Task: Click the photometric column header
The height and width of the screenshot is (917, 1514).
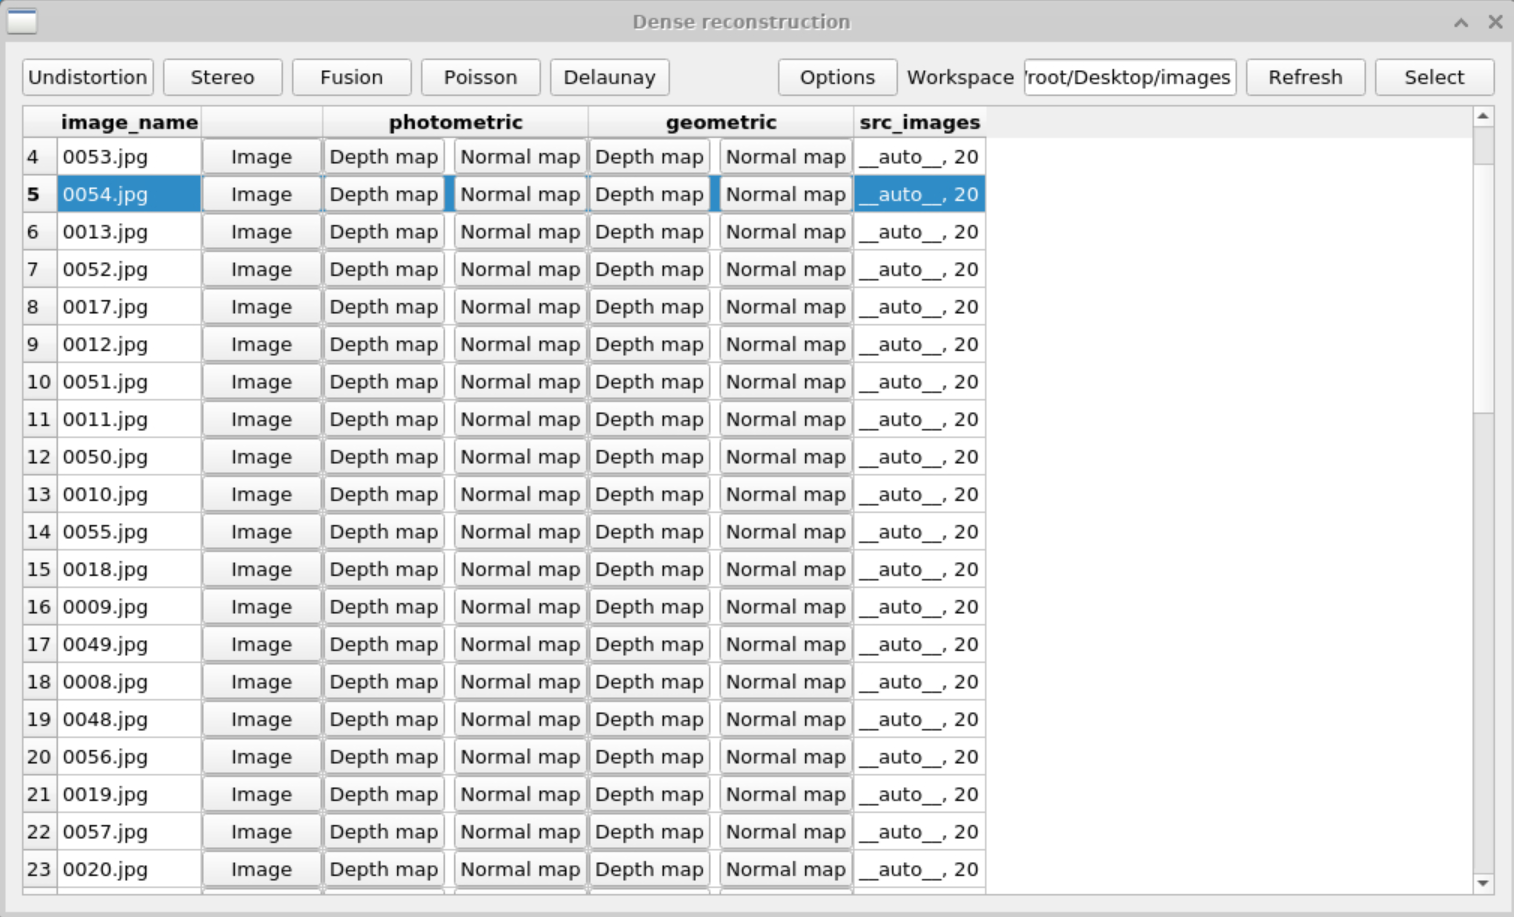Action: click(455, 122)
